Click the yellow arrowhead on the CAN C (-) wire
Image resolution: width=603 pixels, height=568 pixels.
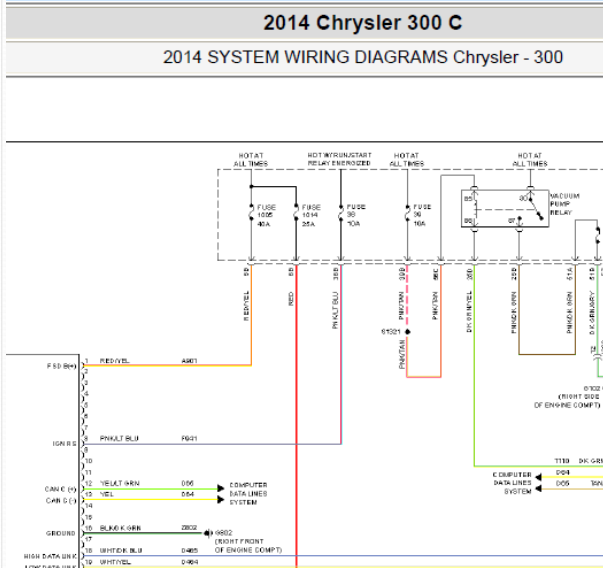point(221,498)
